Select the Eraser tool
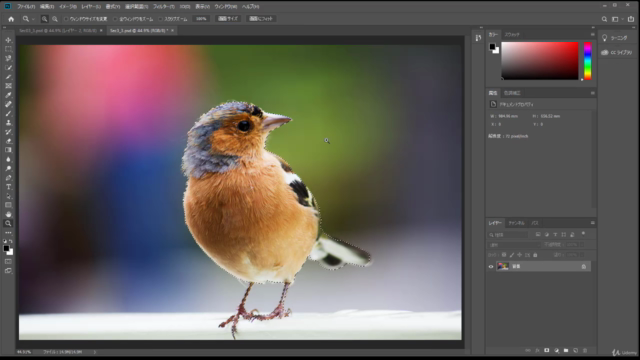 click(x=8, y=141)
